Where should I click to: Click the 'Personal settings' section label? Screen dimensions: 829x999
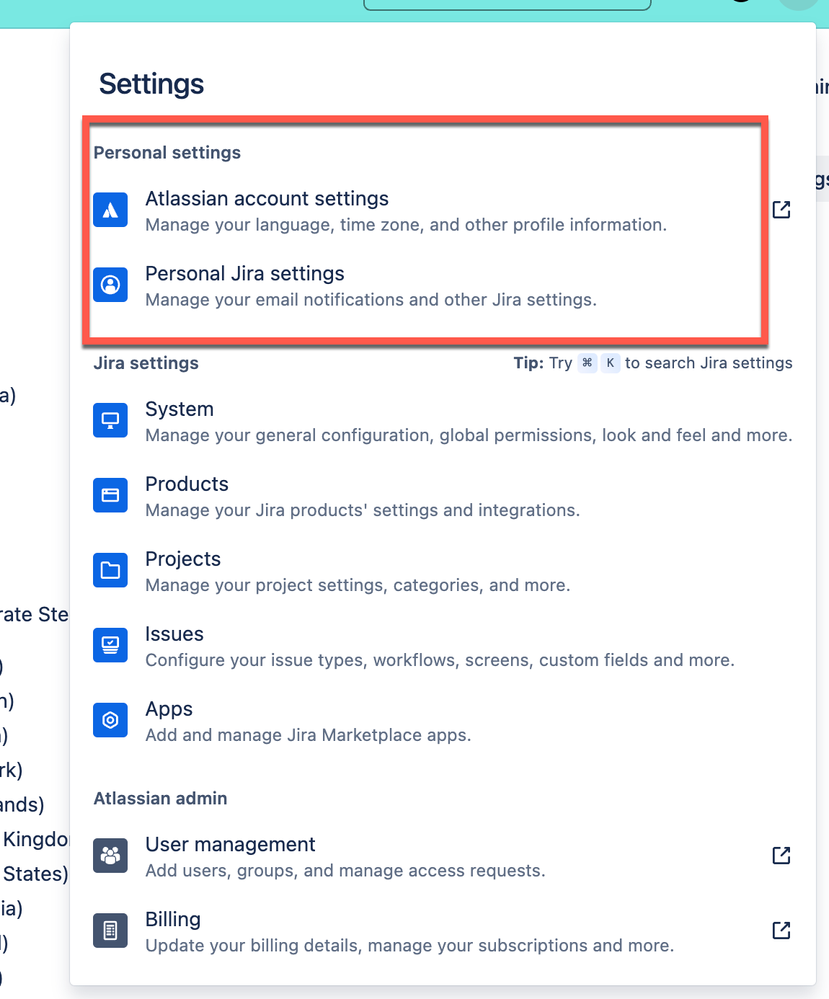pyautogui.click(x=167, y=153)
